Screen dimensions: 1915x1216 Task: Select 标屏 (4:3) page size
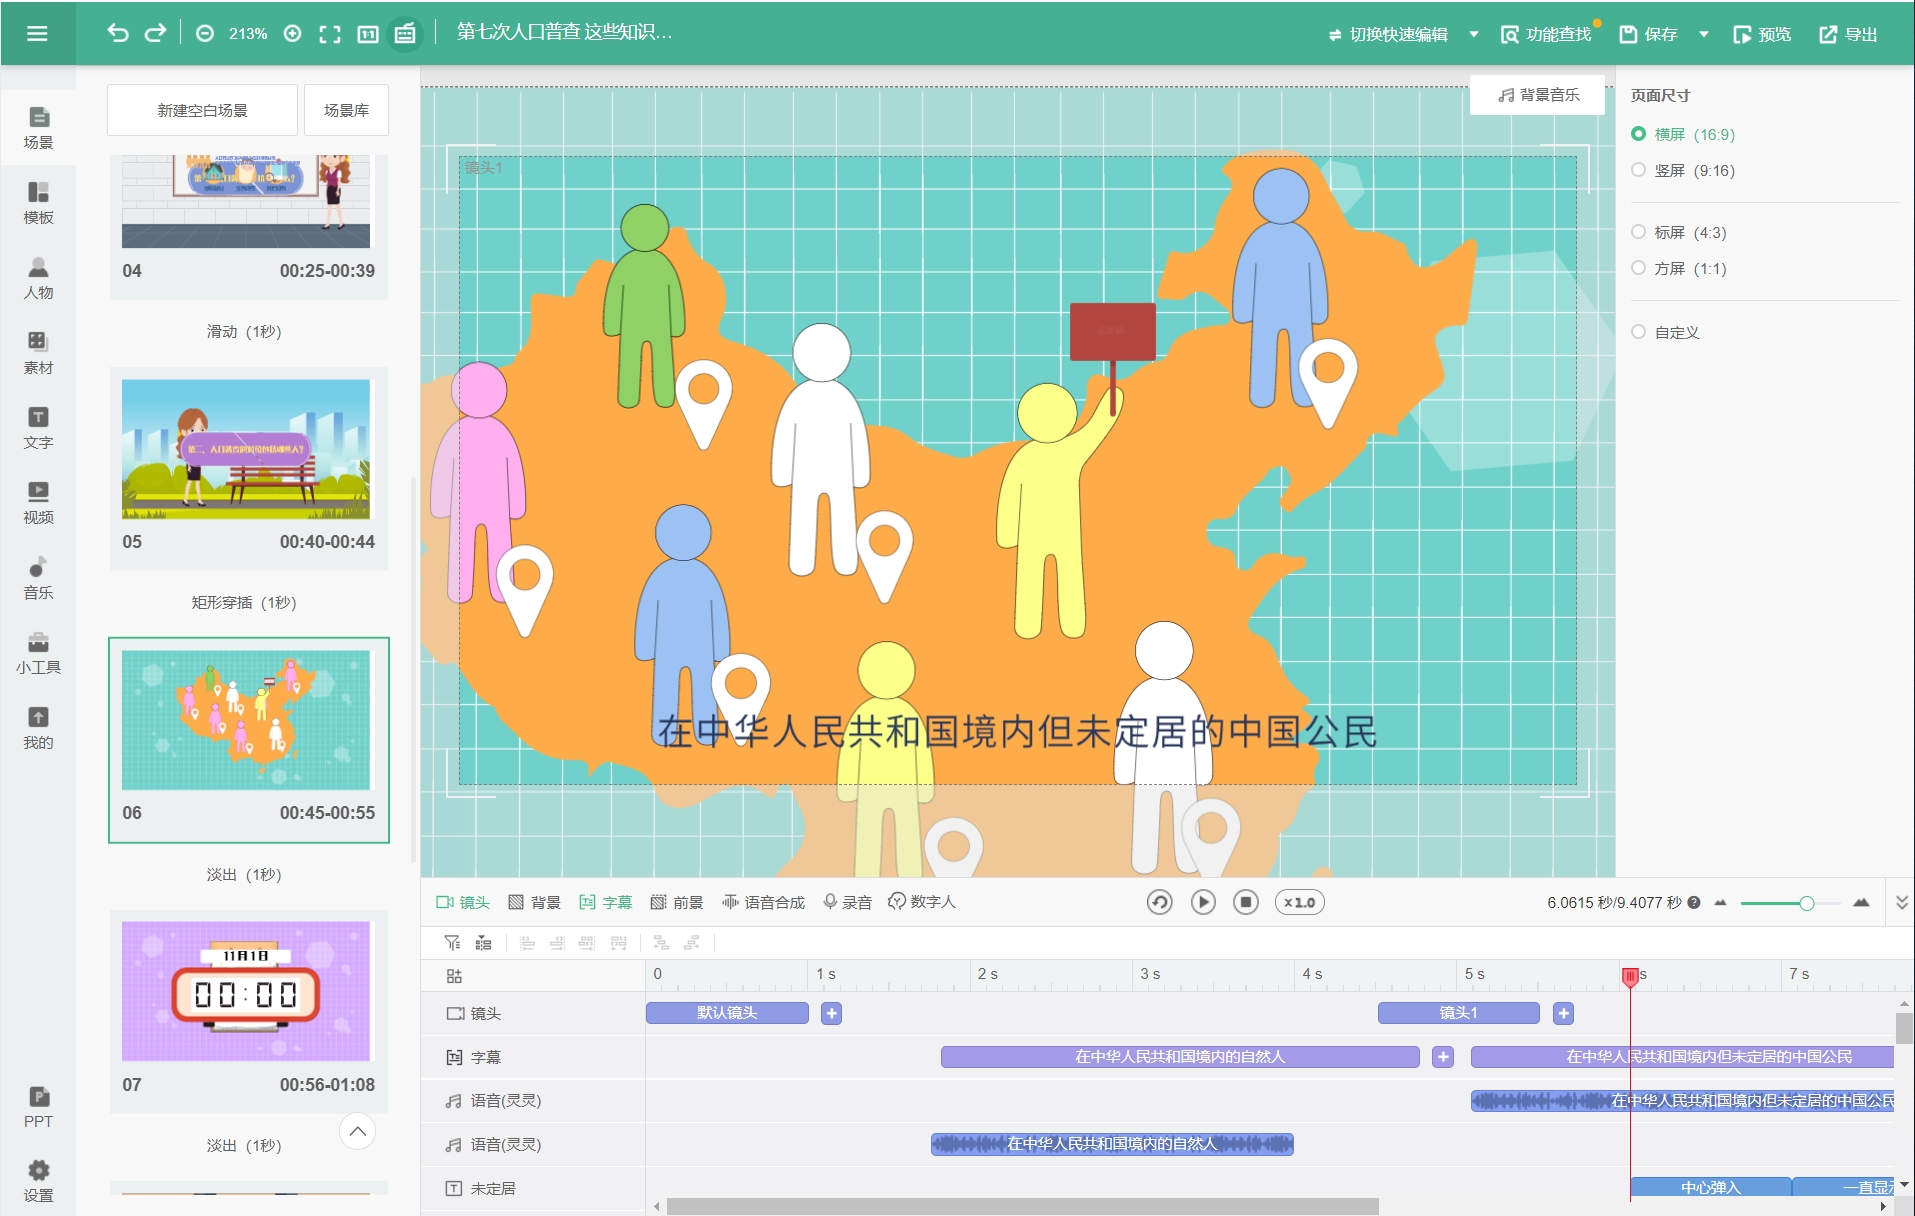(1679, 232)
